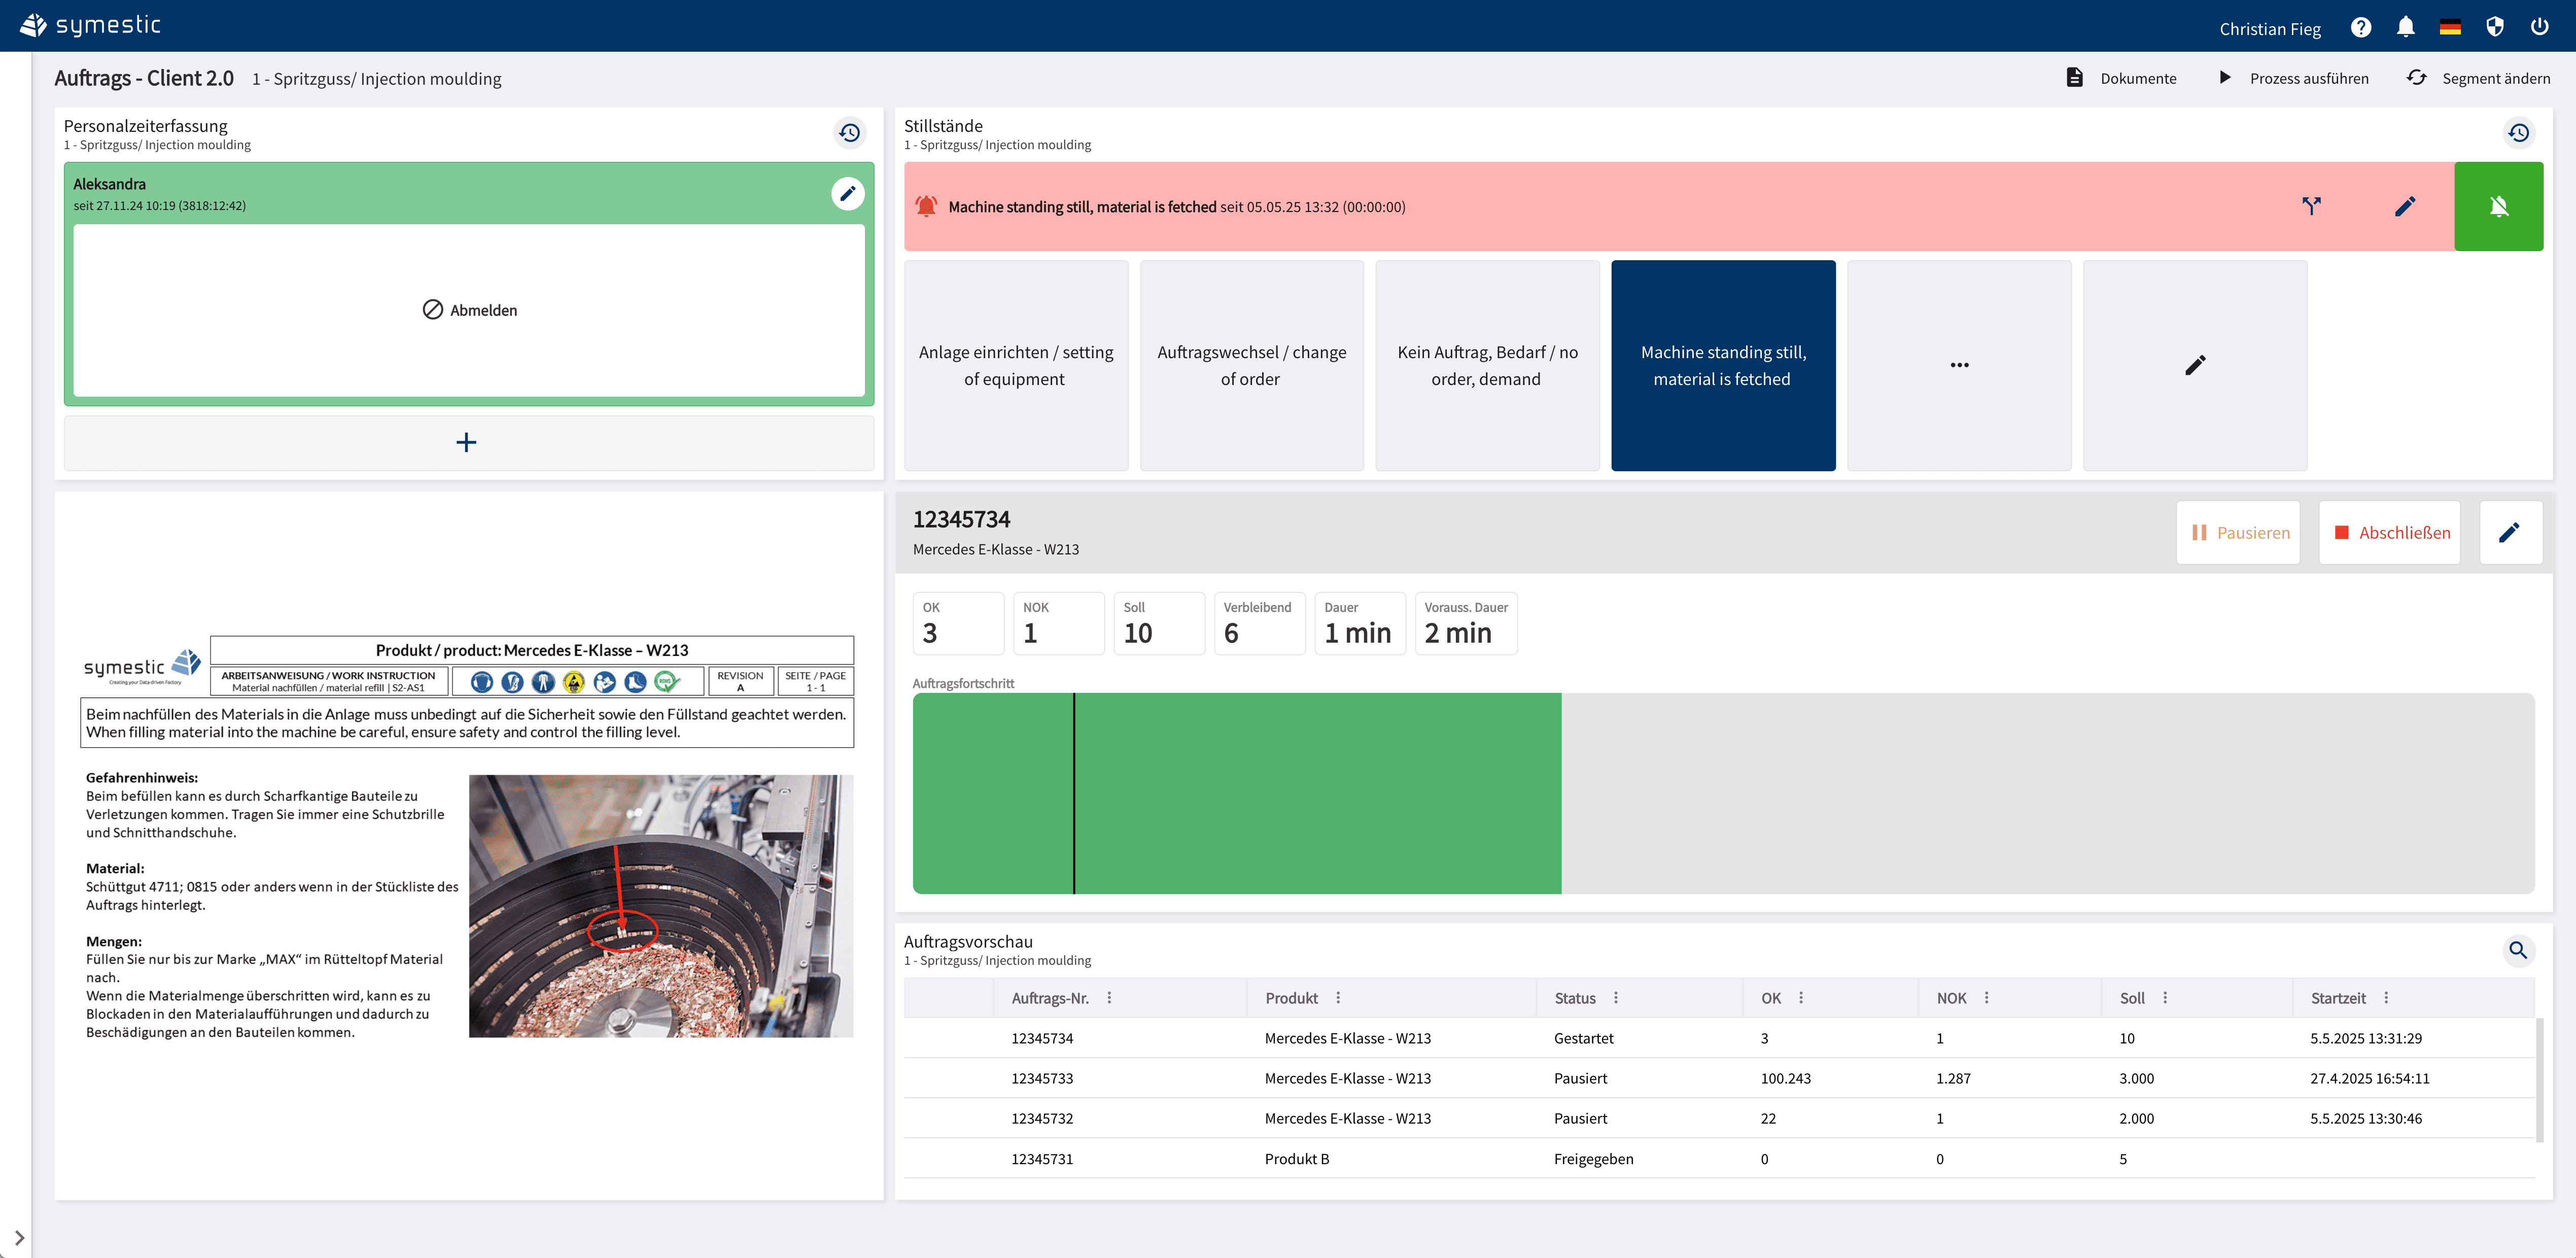
Task: Expand the sidebar chevron at bottom left
Action: (x=19, y=1237)
